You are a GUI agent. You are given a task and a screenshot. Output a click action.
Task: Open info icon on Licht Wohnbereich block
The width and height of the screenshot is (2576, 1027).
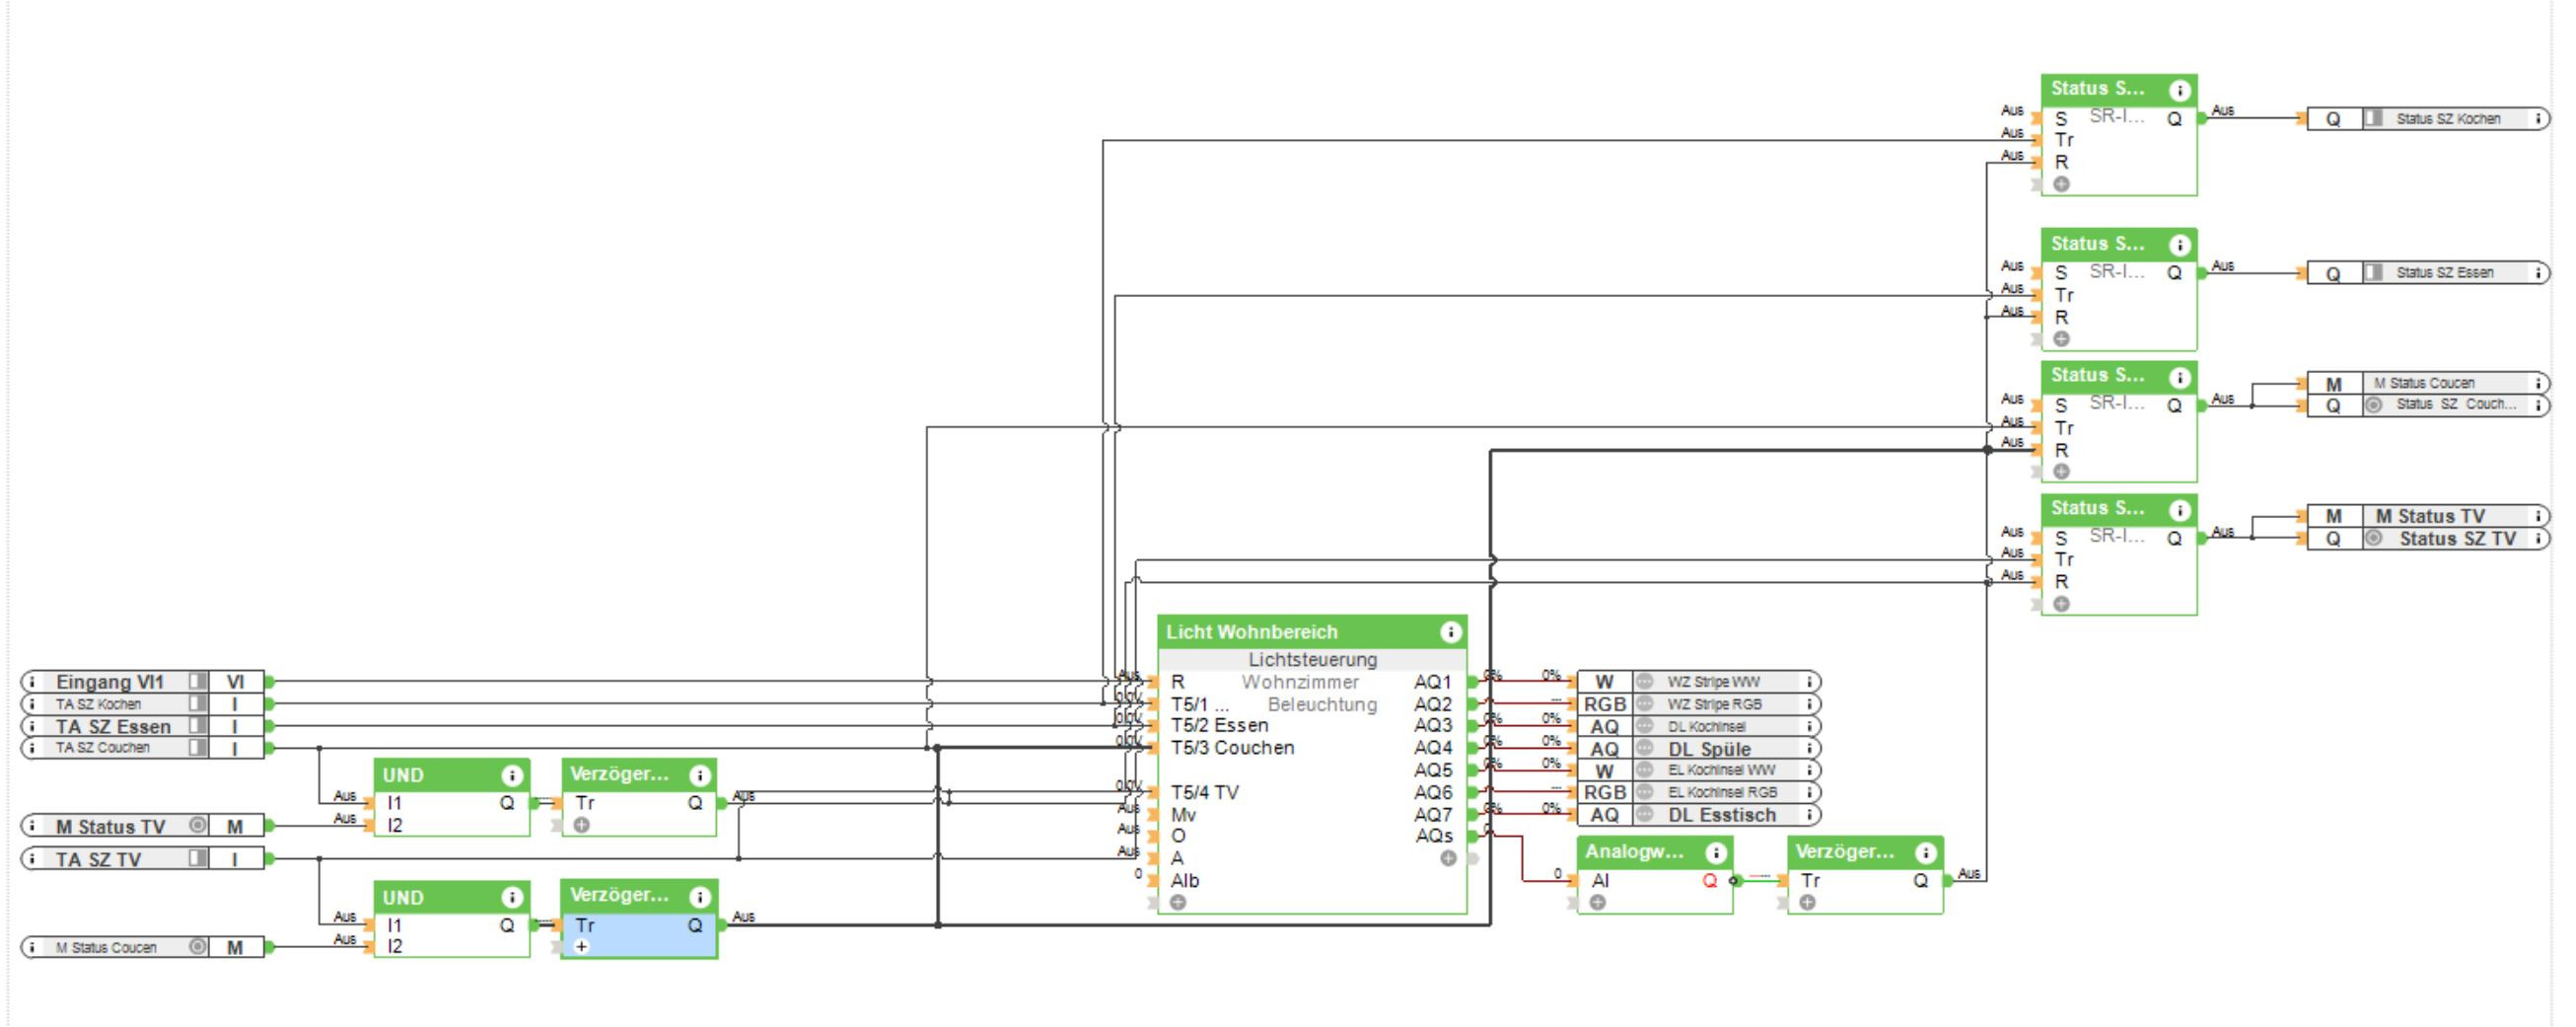tap(1450, 632)
